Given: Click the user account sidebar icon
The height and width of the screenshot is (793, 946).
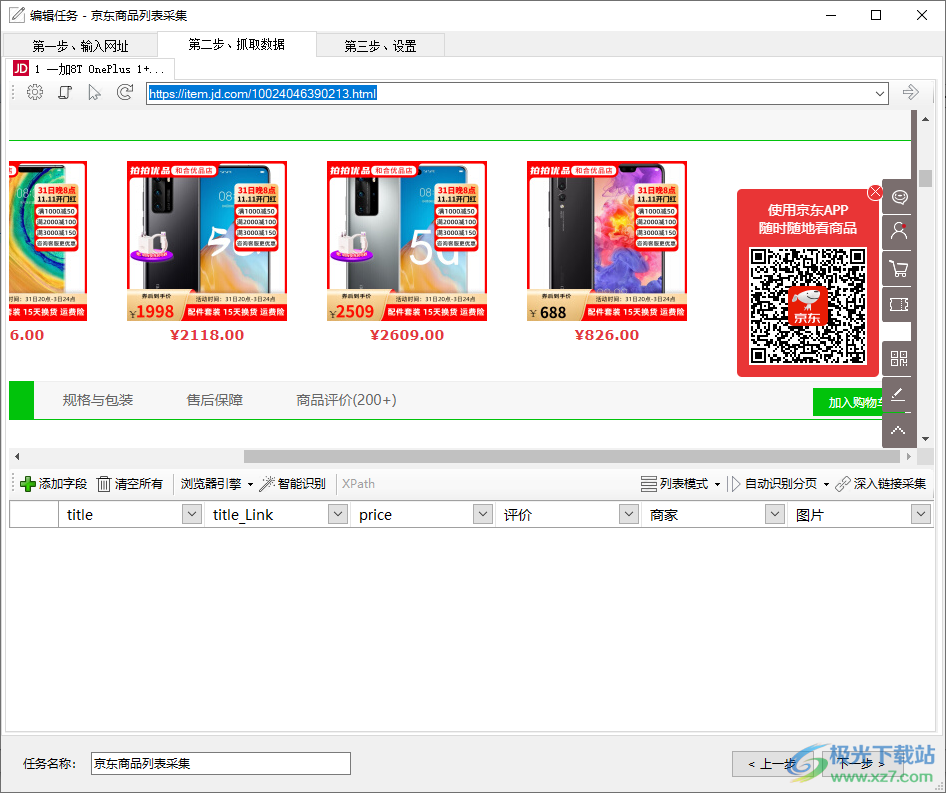Looking at the screenshot, I should [x=899, y=232].
